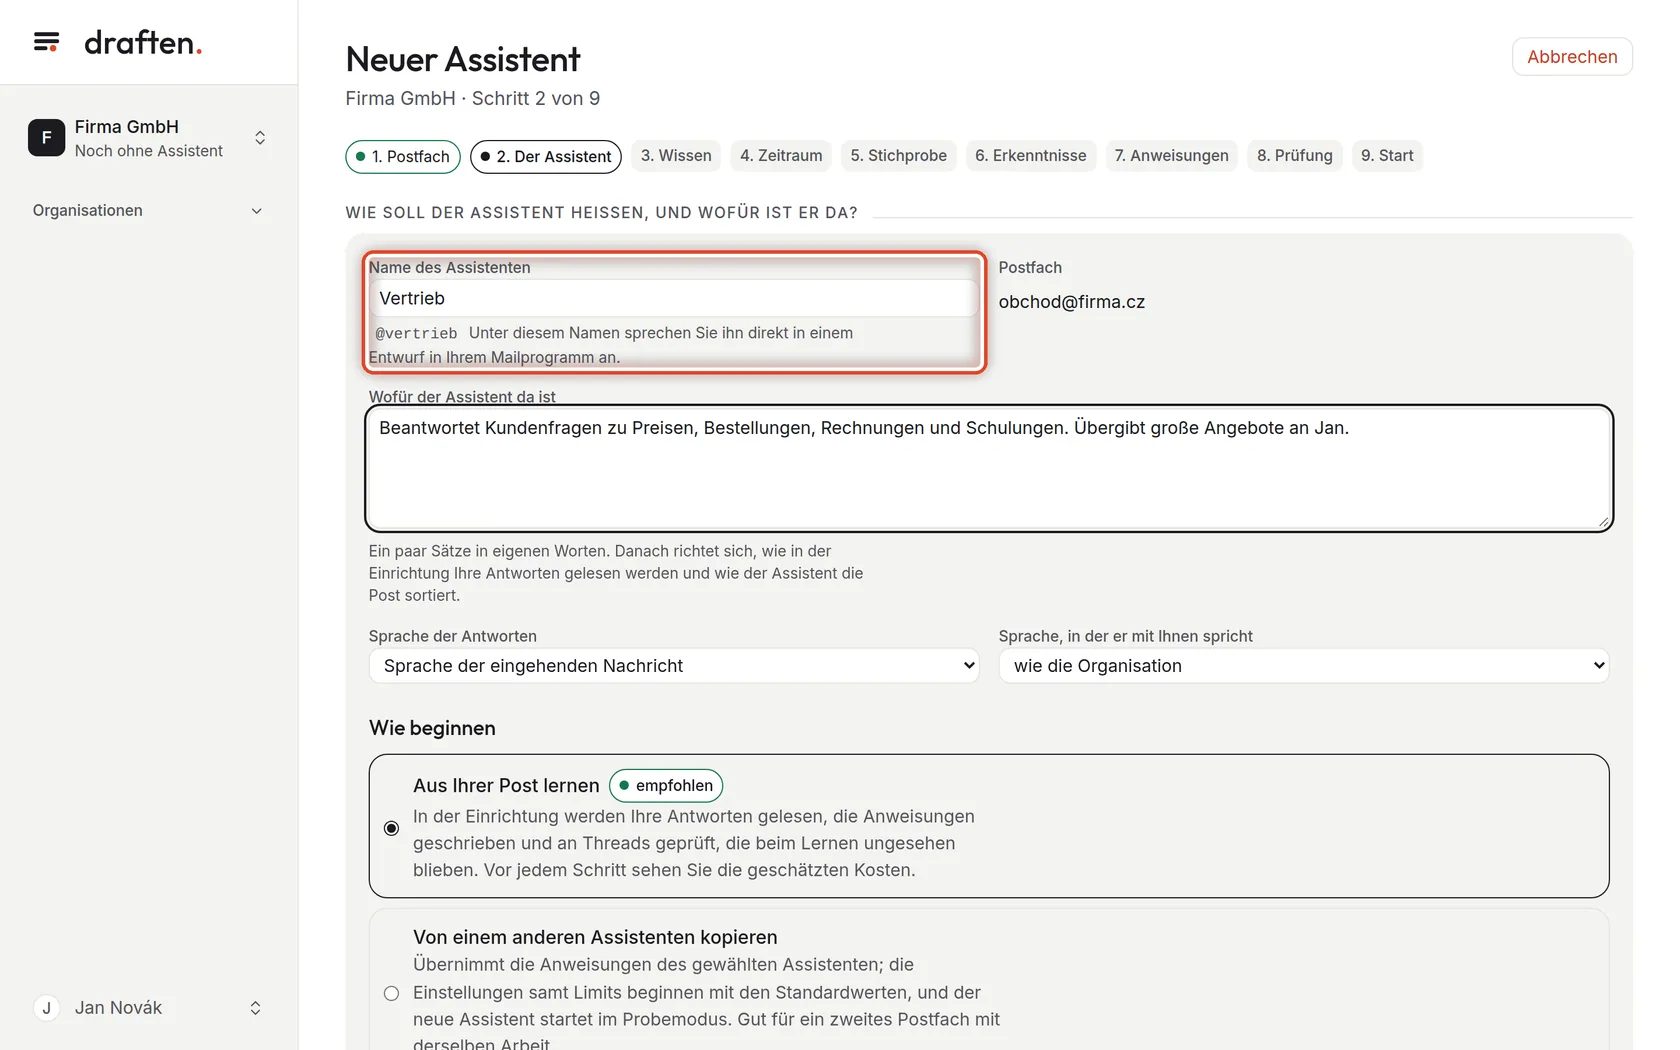Open the draften logo home link
The width and height of the screenshot is (1680, 1050).
tap(143, 42)
